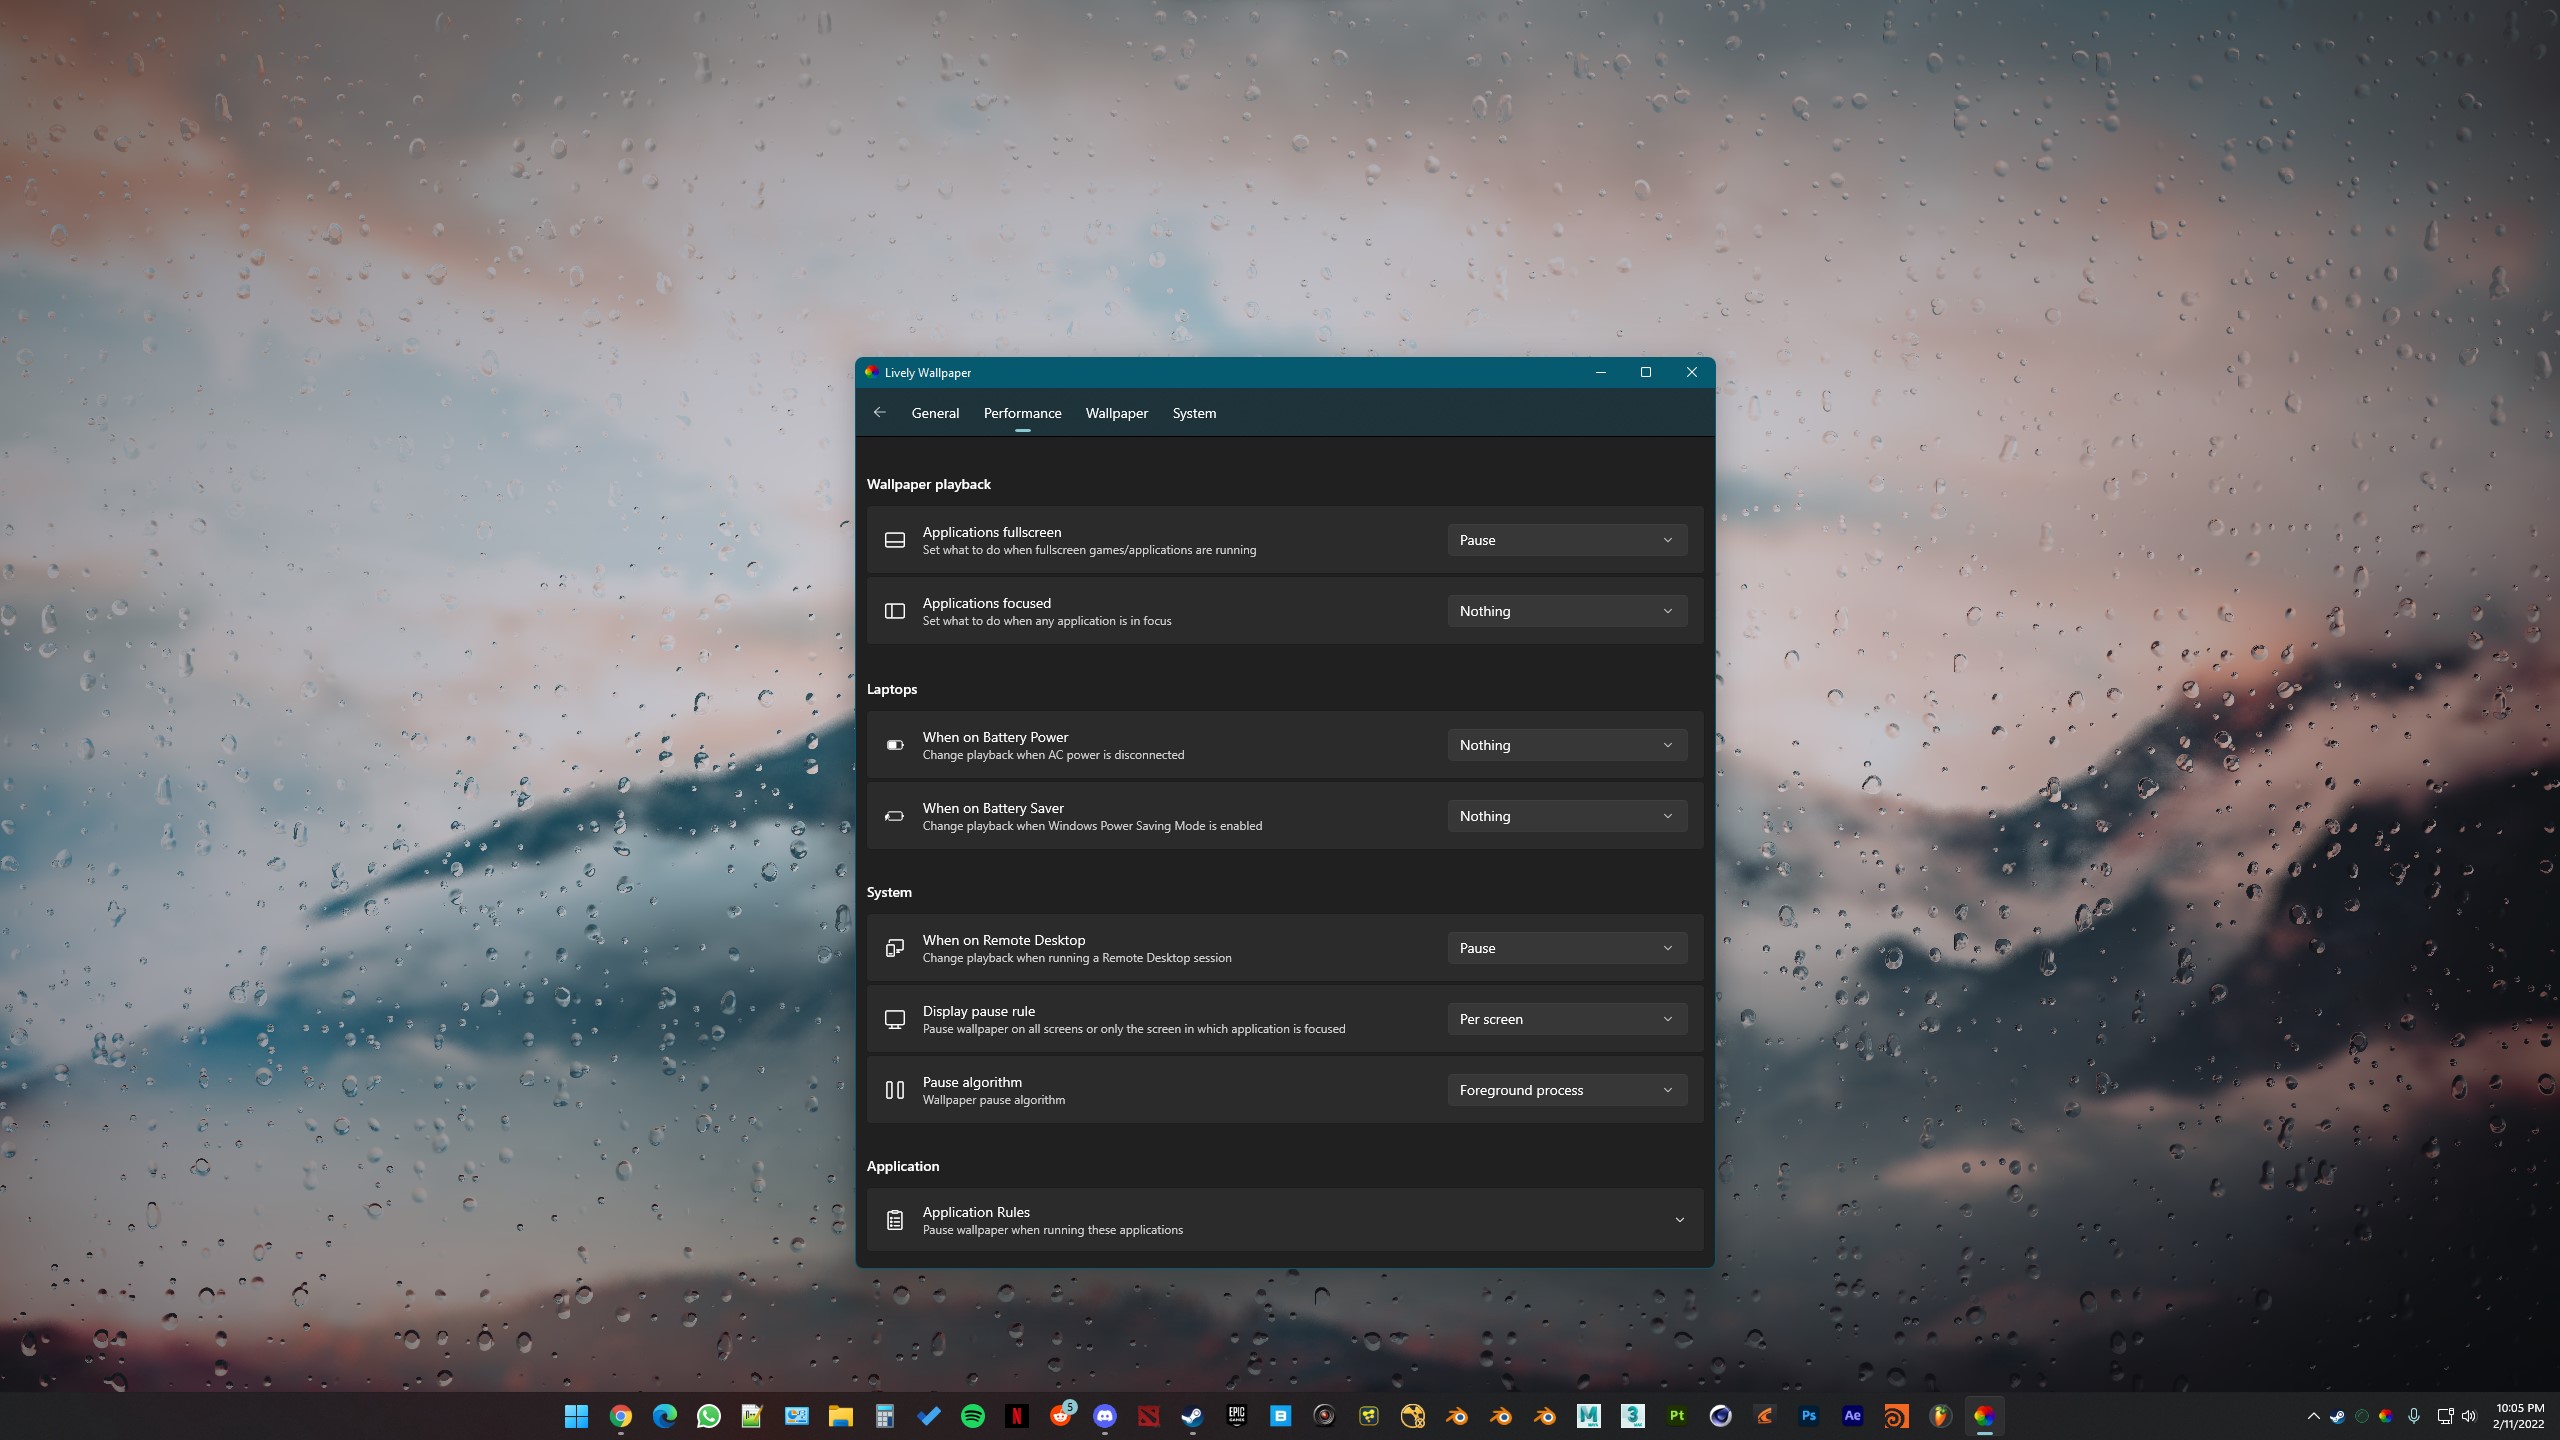Click the Battery Saver icon

[x=894, y=815]
